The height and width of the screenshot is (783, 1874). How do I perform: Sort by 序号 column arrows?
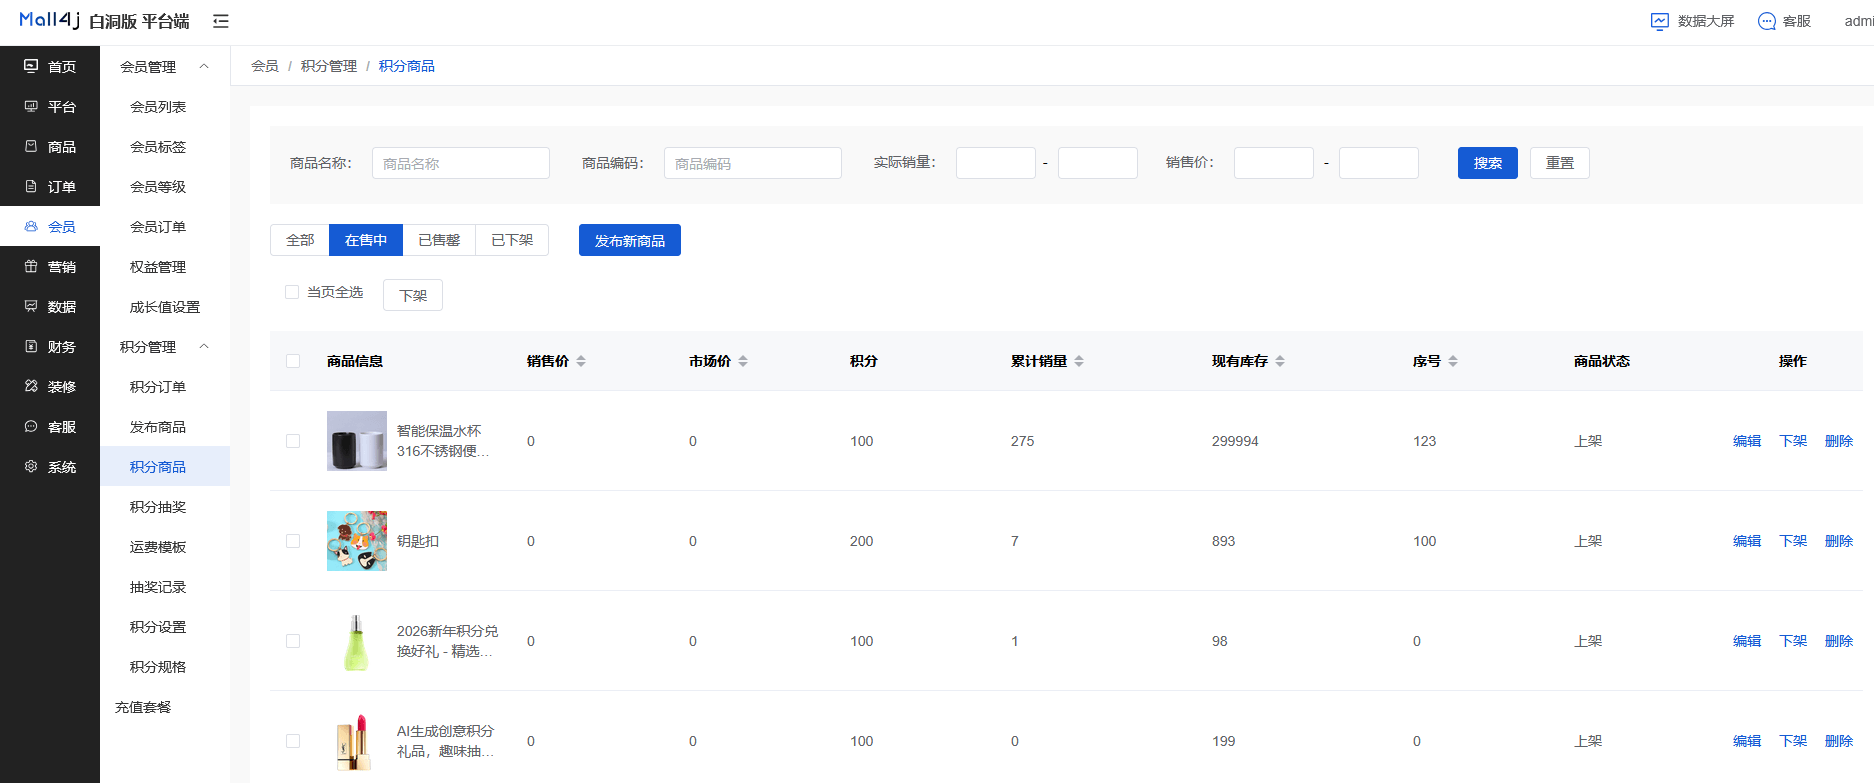[1453, 361]
